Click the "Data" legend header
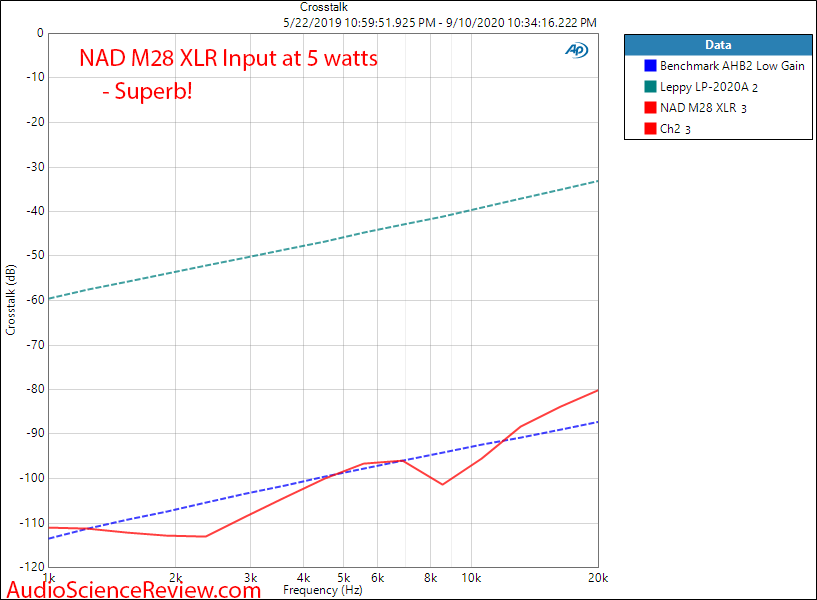The width and height of the screenshot is (817, 600). click(718, 45)
